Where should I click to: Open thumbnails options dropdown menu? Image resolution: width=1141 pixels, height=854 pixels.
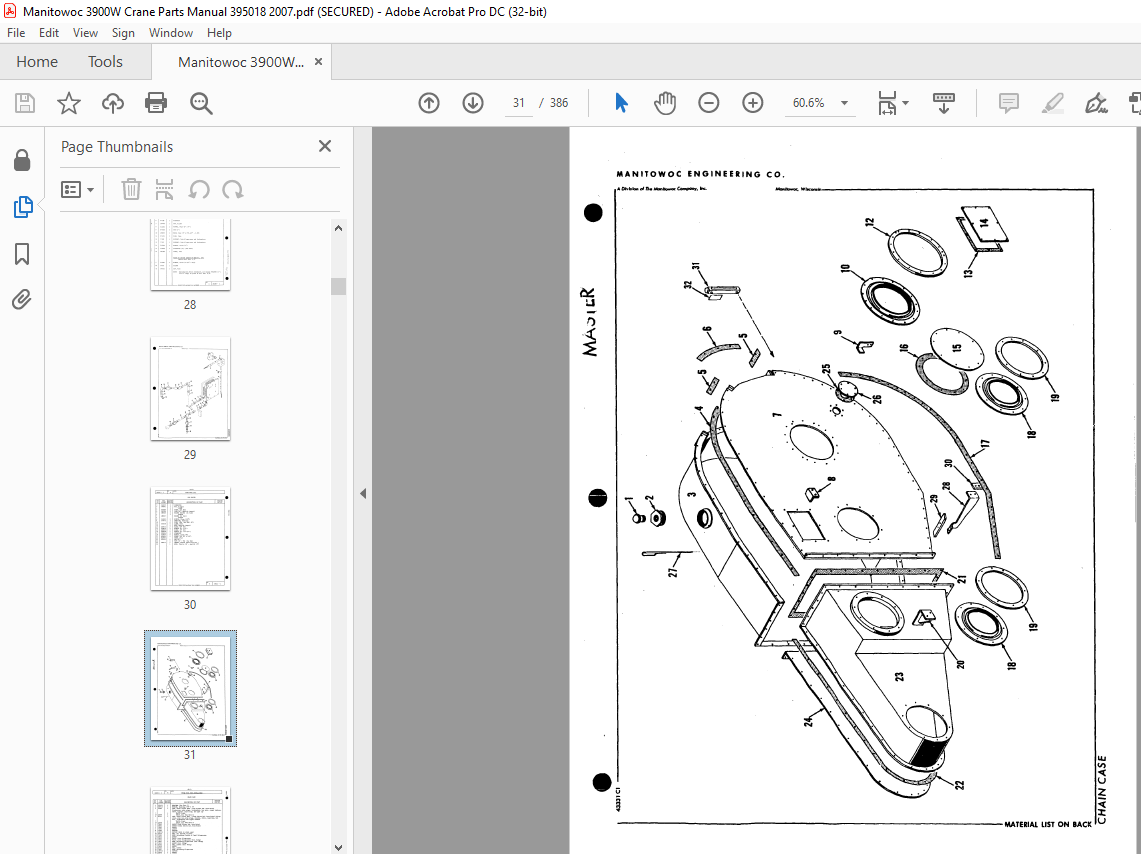click(77, 190)
